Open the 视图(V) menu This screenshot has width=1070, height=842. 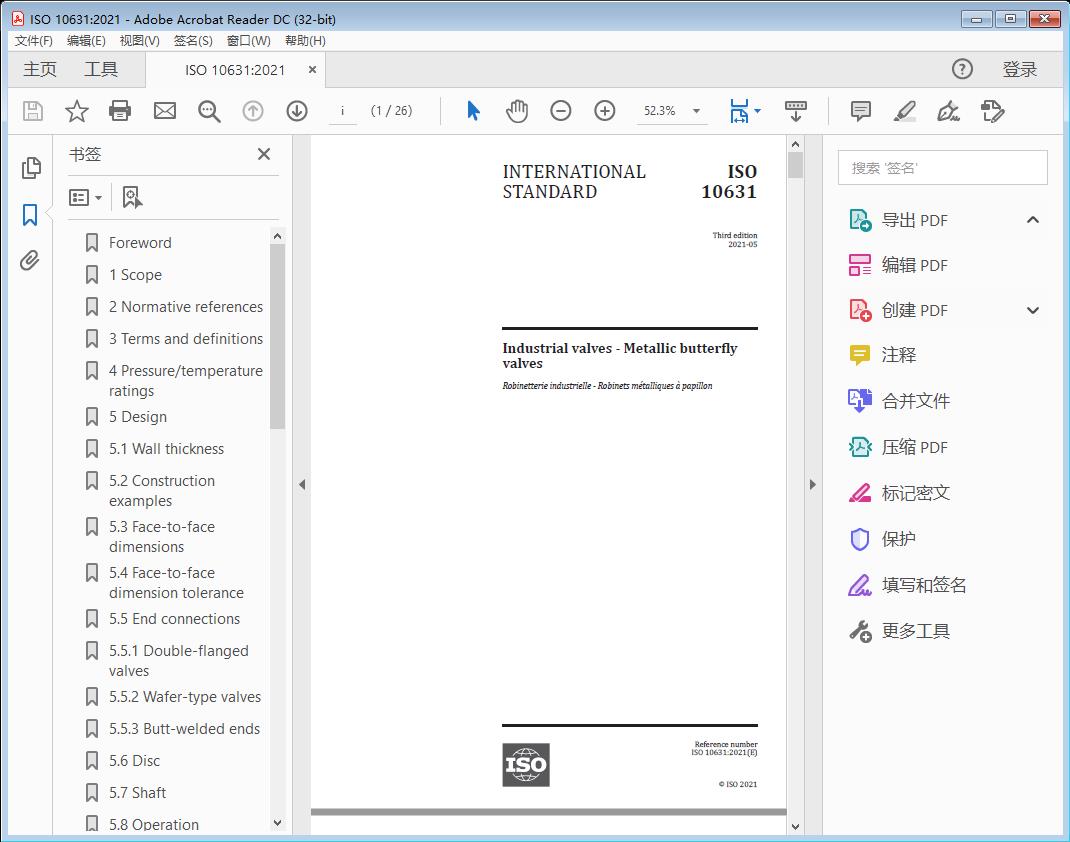(139, 41)
